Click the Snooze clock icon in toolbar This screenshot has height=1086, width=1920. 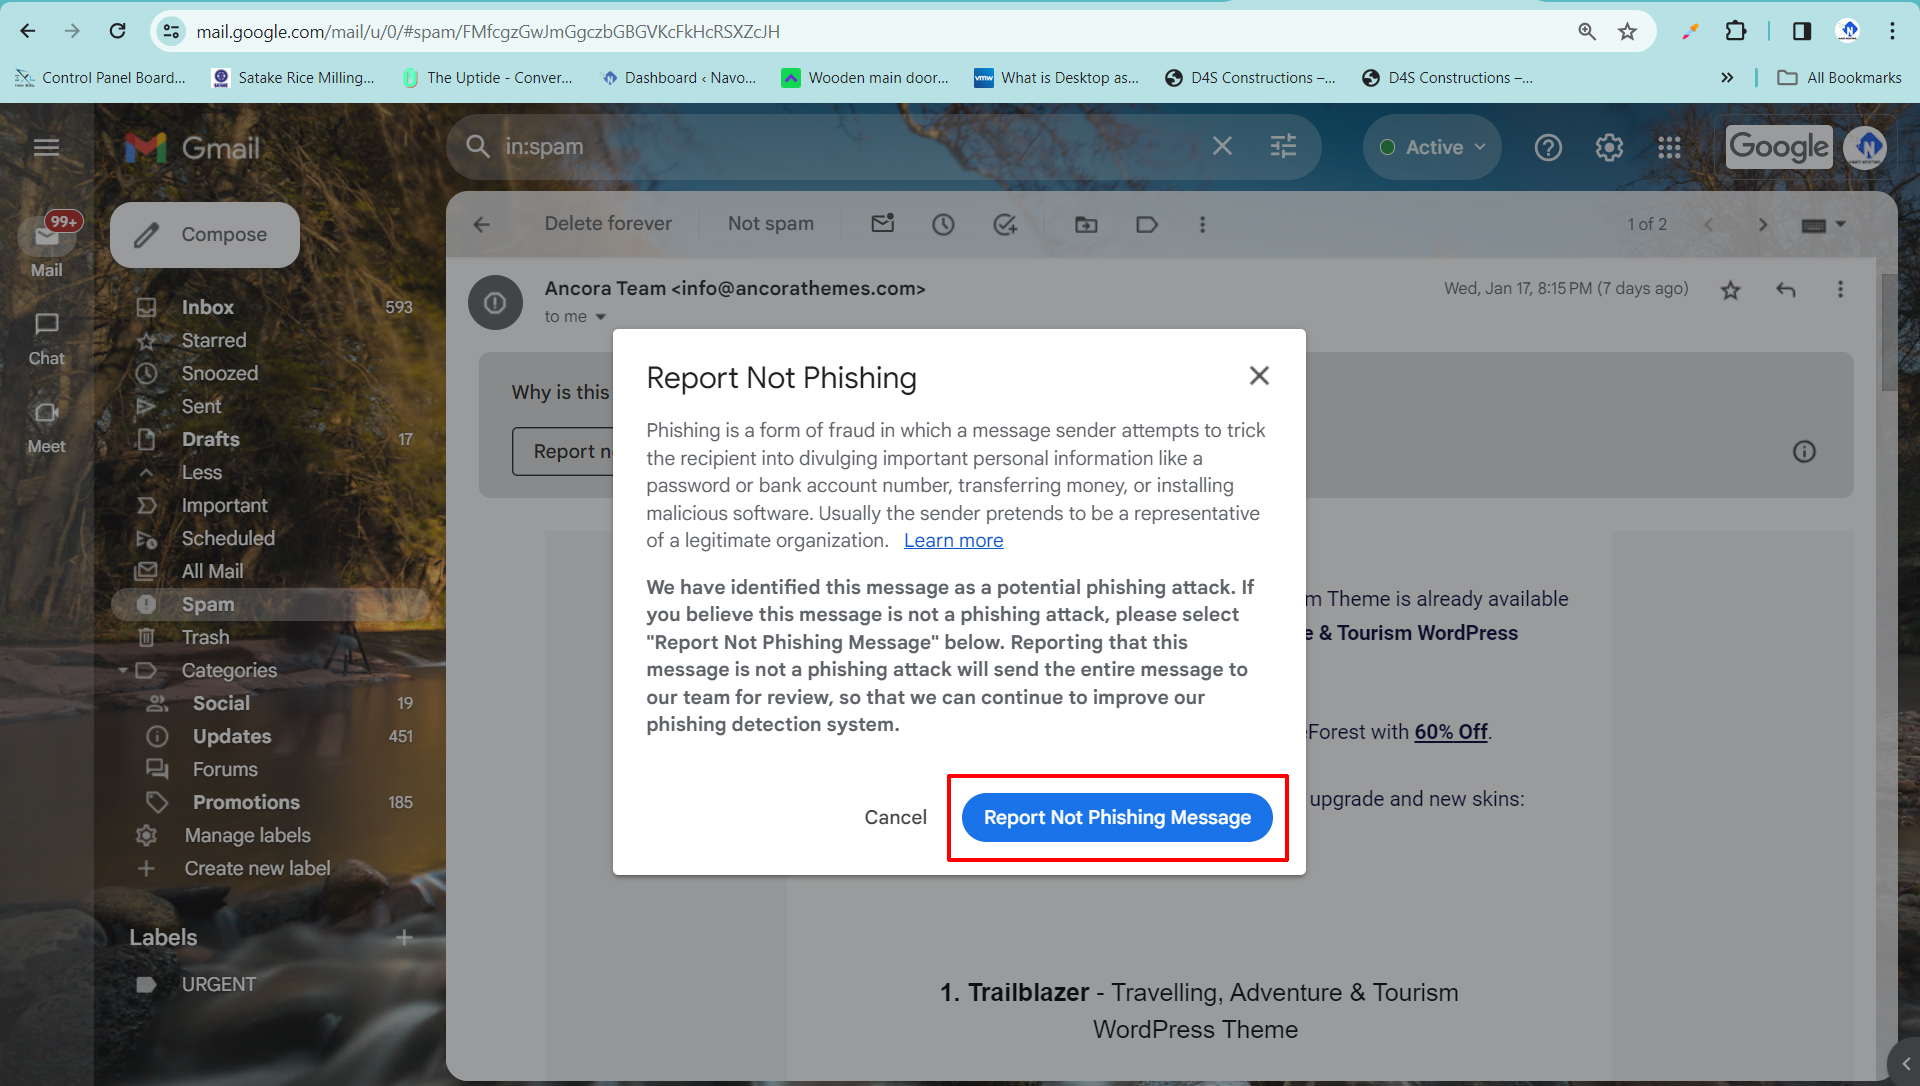point(943,224)
